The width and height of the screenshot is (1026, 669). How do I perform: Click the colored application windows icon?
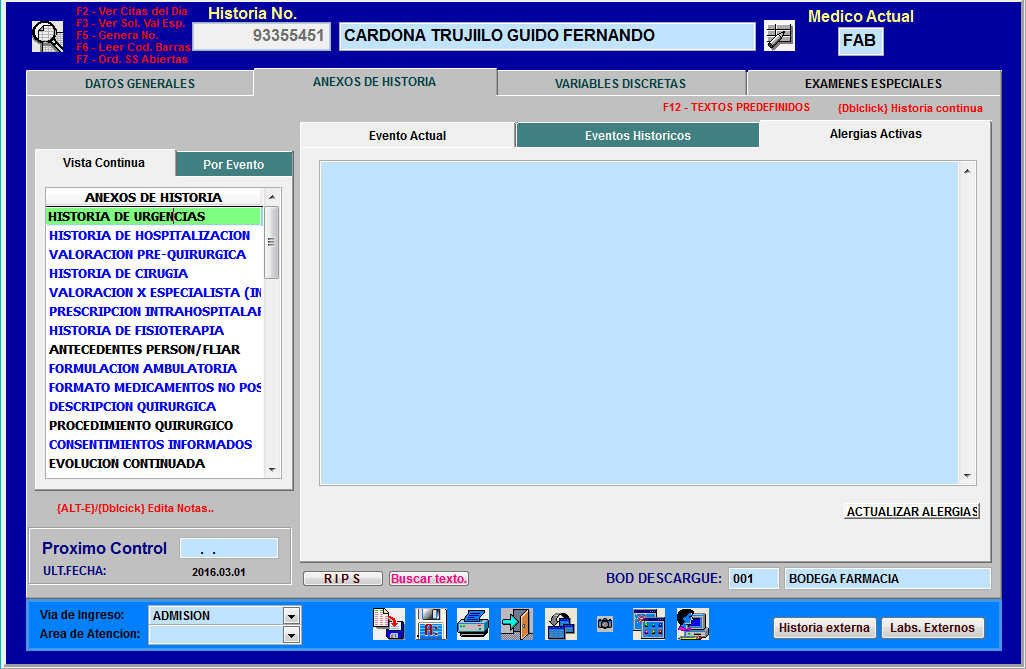(649, 624)
